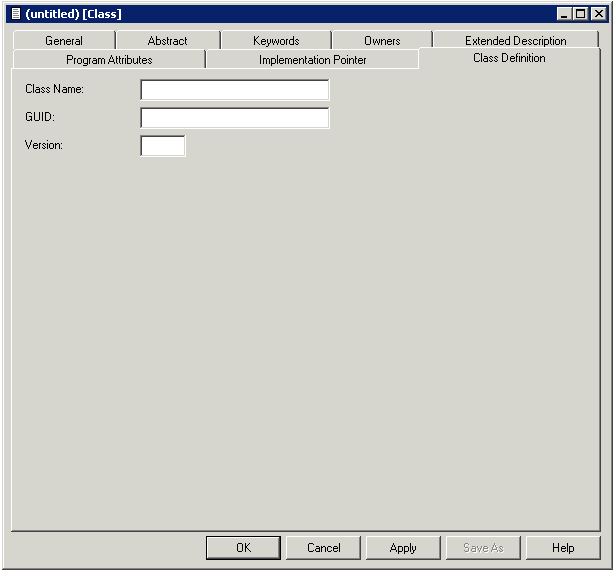Click inside the Version field
This screenshot has width=614, height=571.
(x=163, y=146)
